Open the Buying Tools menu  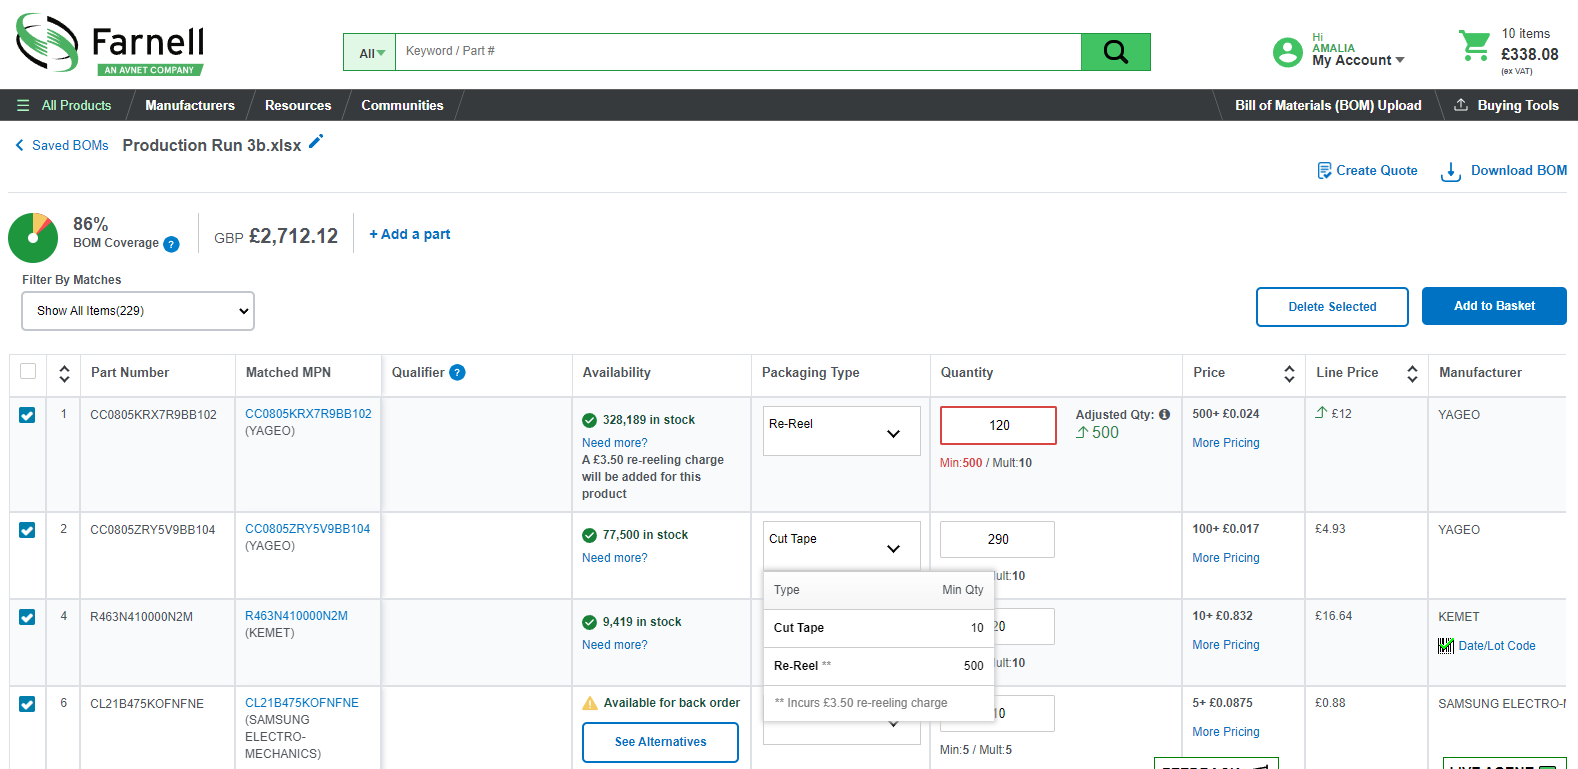click(x=1518, y=105)
